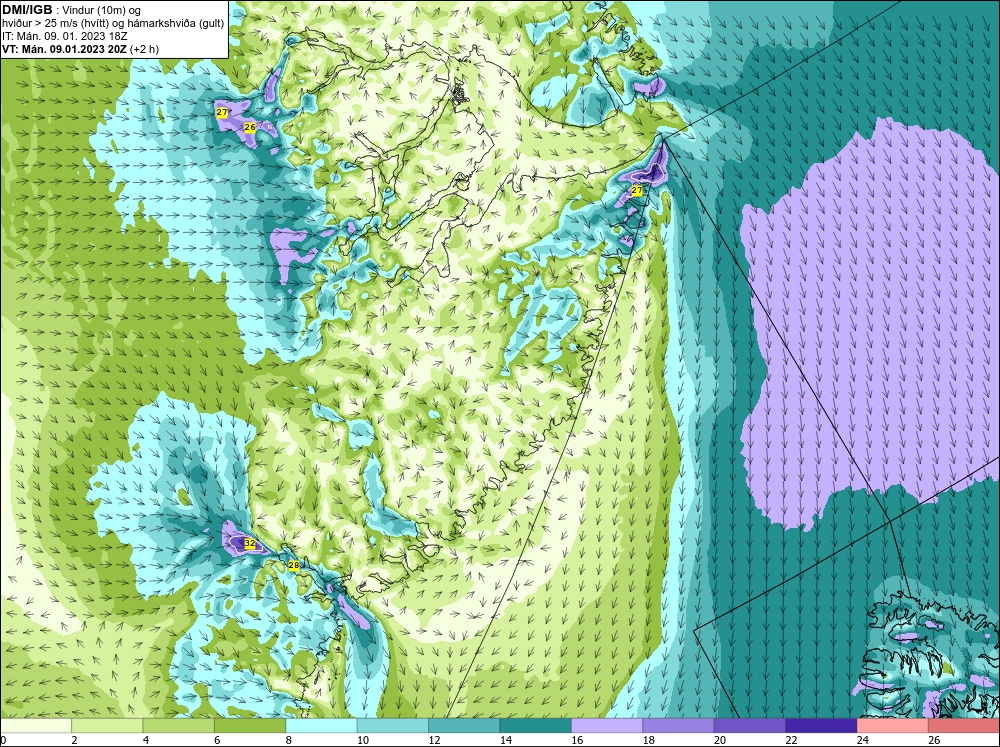Click the legend scale number 24
Screen dimensions: 1000x747
(x=863, y=740)
